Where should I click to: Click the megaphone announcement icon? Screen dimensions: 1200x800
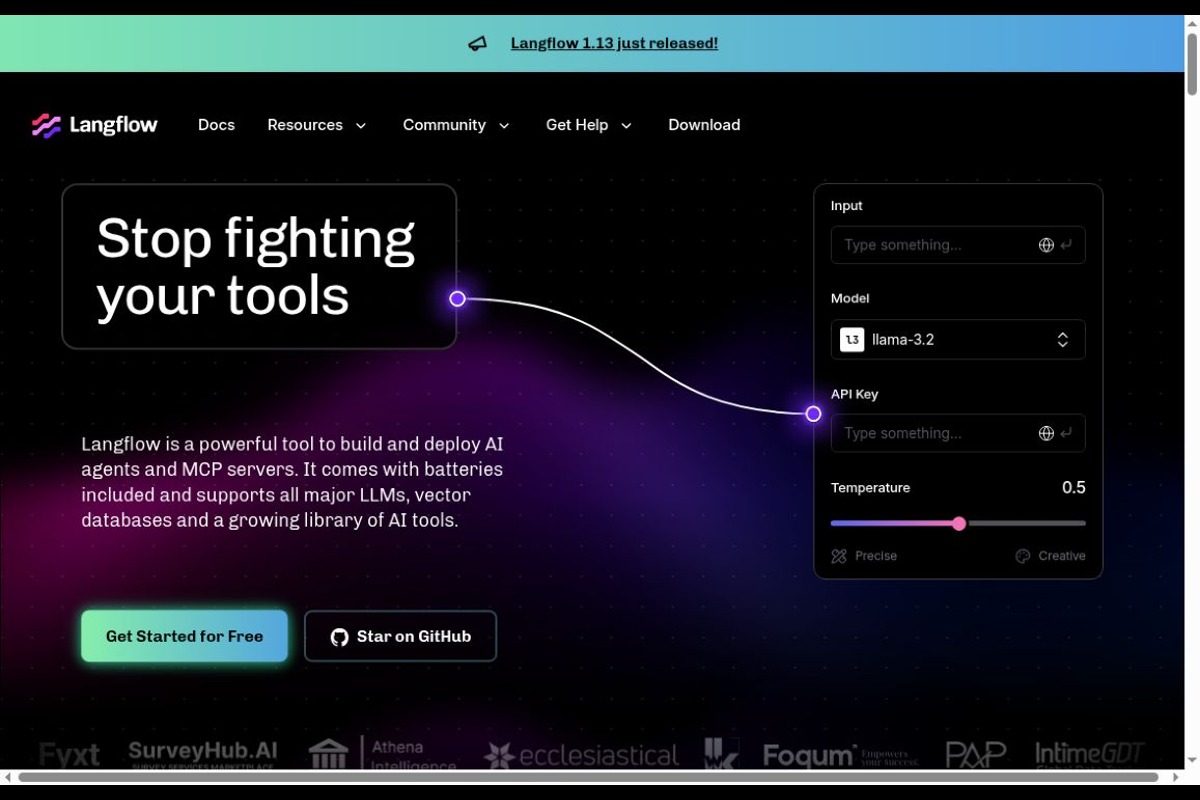point(478,44)
